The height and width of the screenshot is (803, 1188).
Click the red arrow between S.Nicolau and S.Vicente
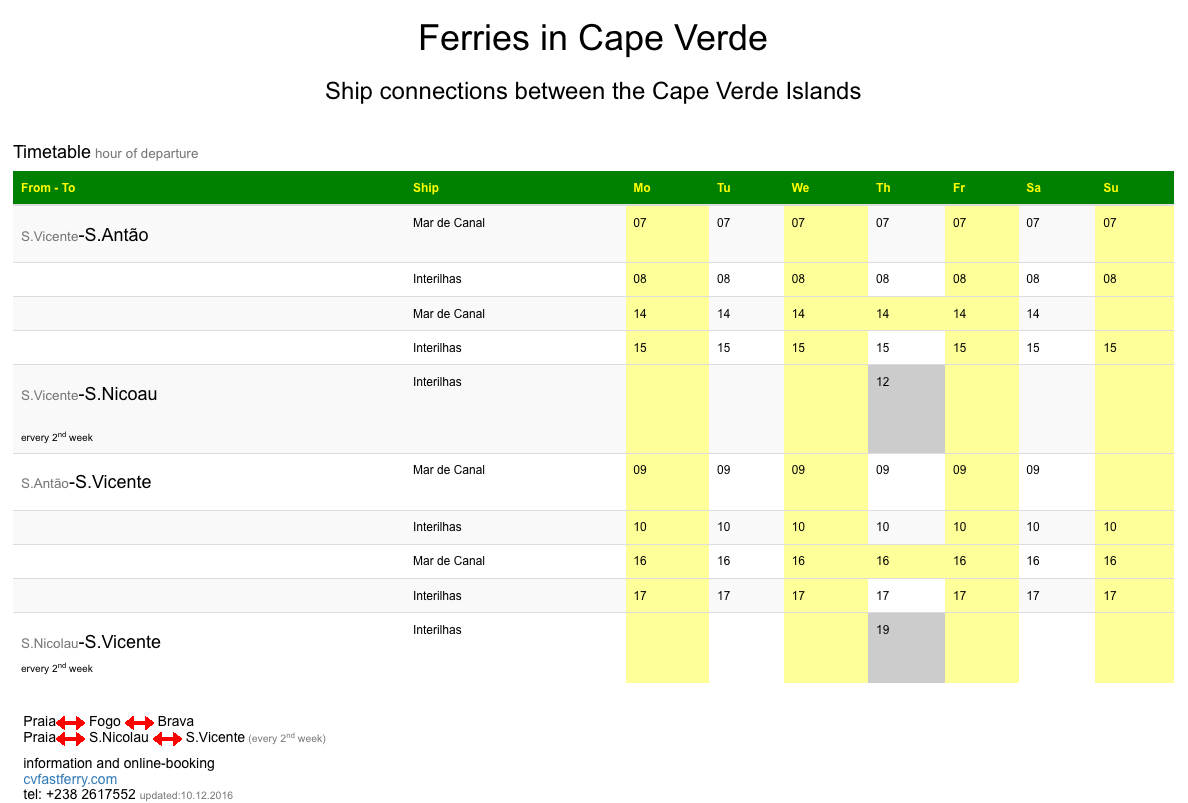pos(167,739)
